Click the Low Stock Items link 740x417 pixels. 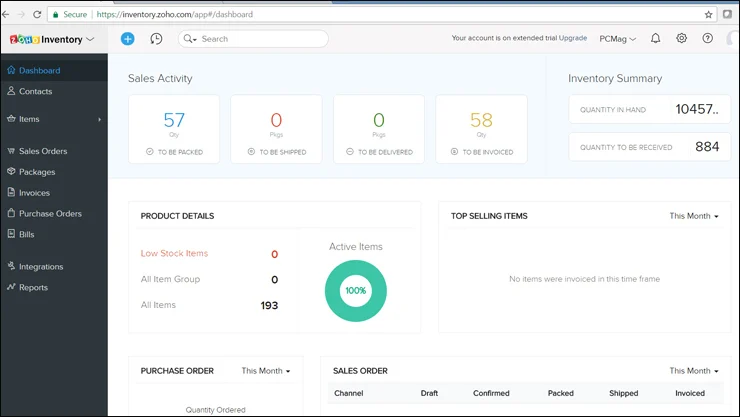click(174, 253)
